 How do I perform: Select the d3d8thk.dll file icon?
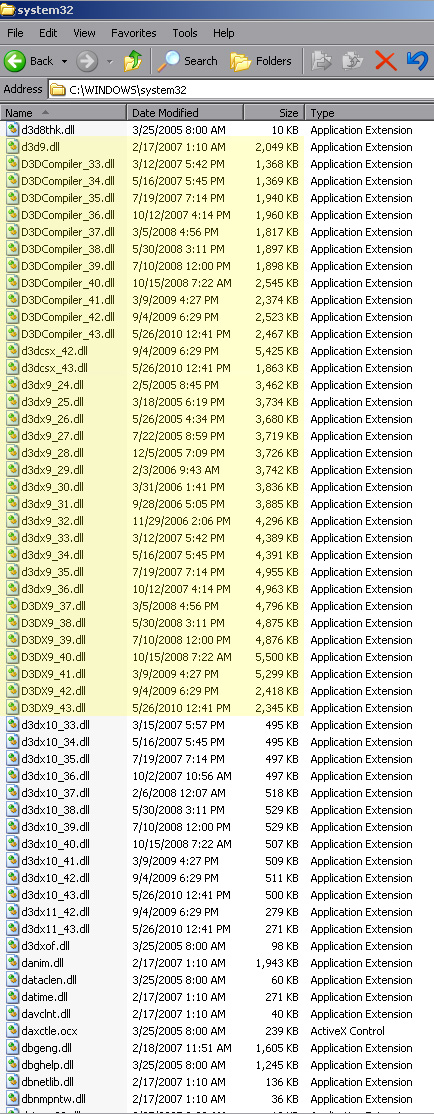(12, 130)
